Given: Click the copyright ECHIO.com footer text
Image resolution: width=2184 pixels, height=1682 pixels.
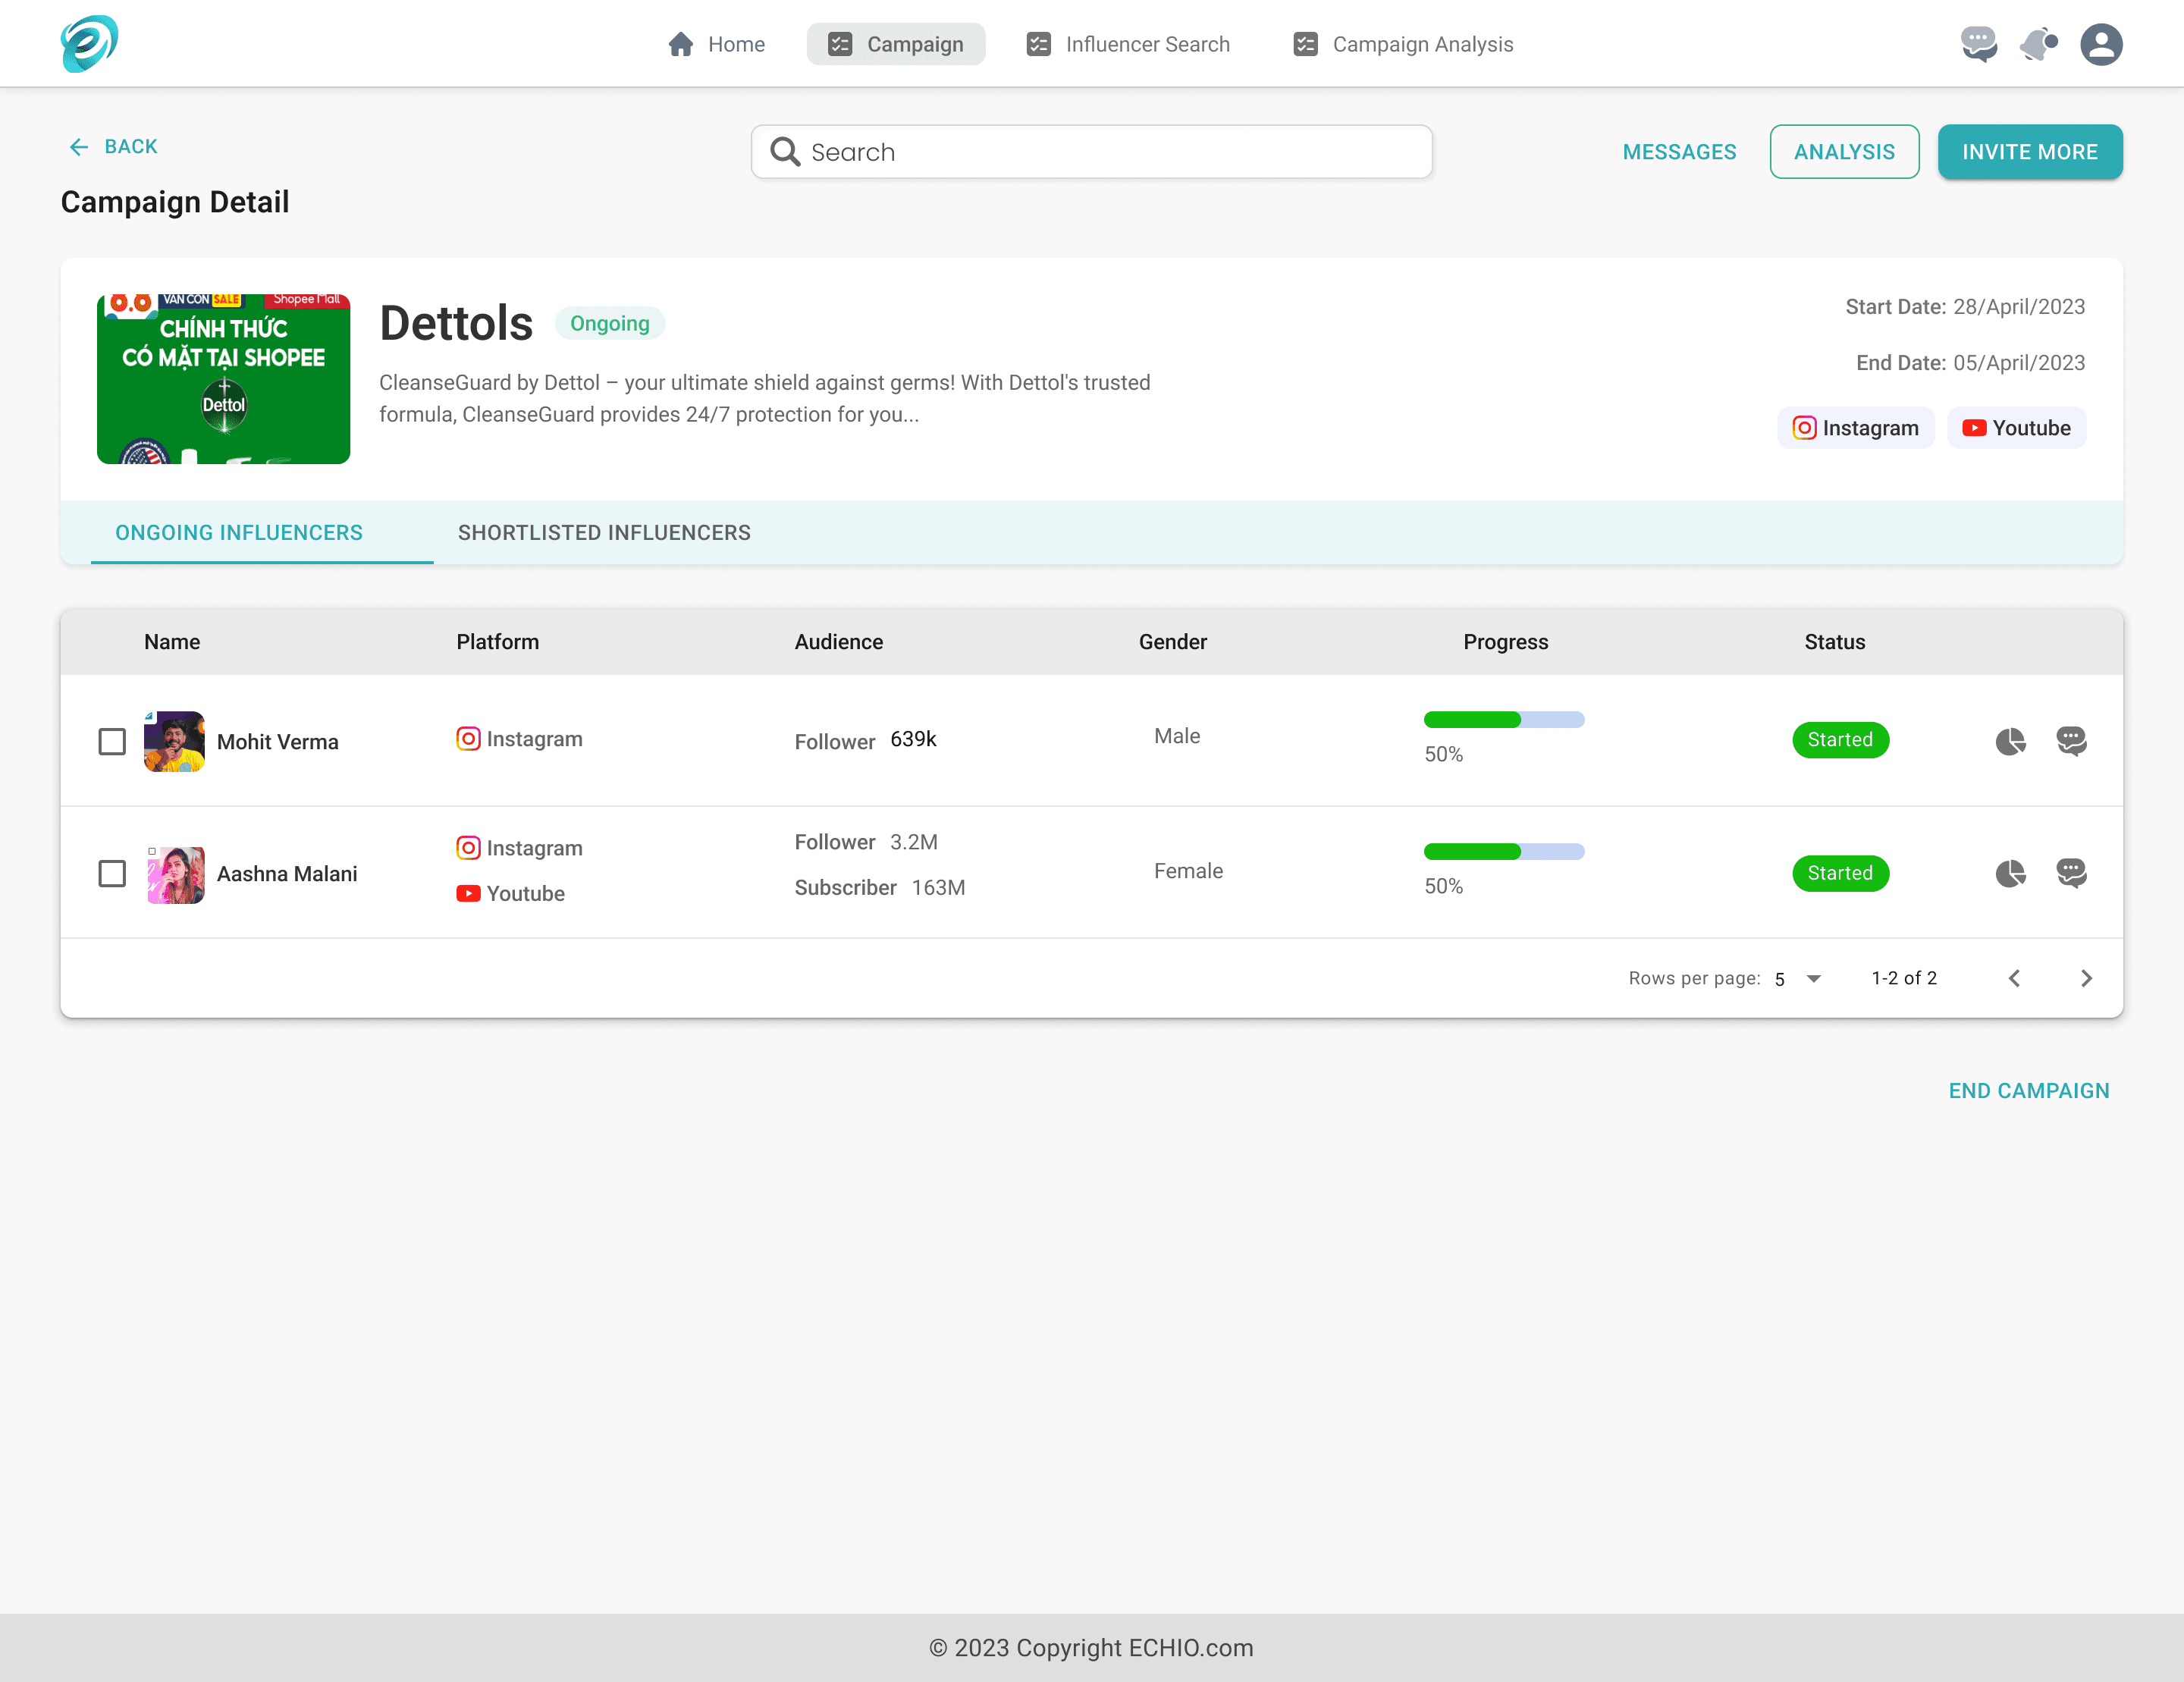Looking at the screenshot, I should 1091,1648.
